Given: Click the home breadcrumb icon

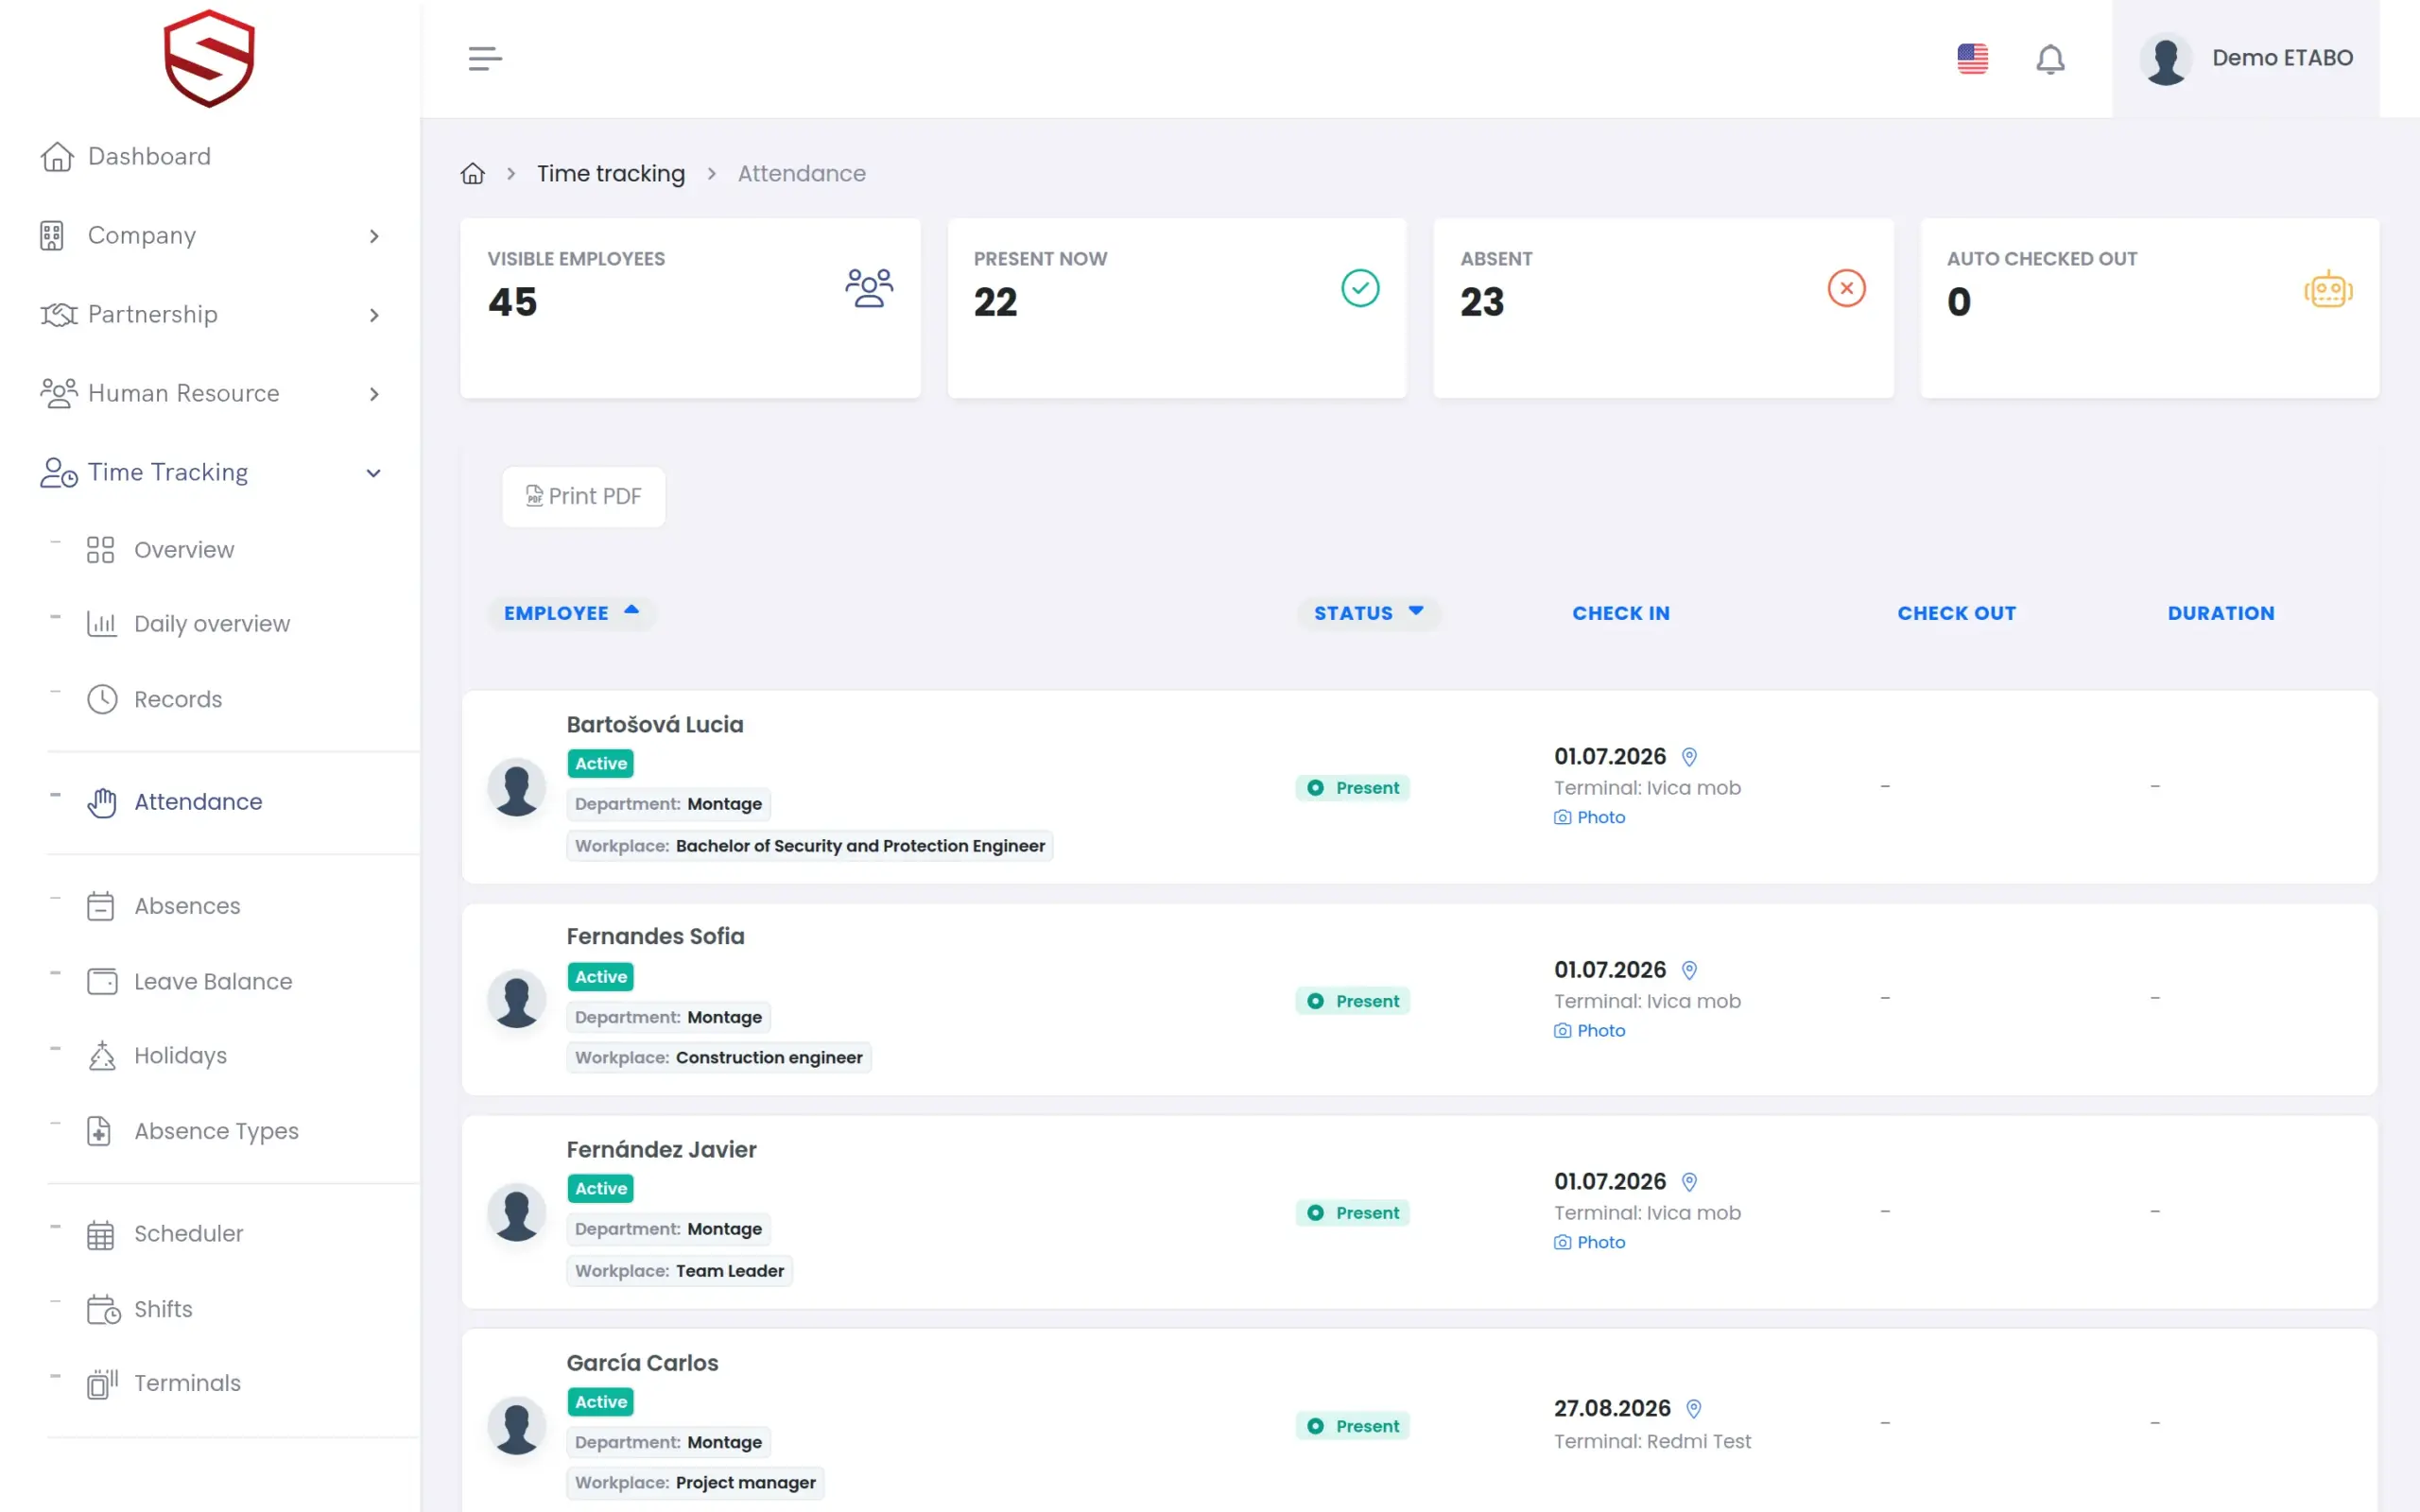Looking at the screenshot, I should [473, 174].
